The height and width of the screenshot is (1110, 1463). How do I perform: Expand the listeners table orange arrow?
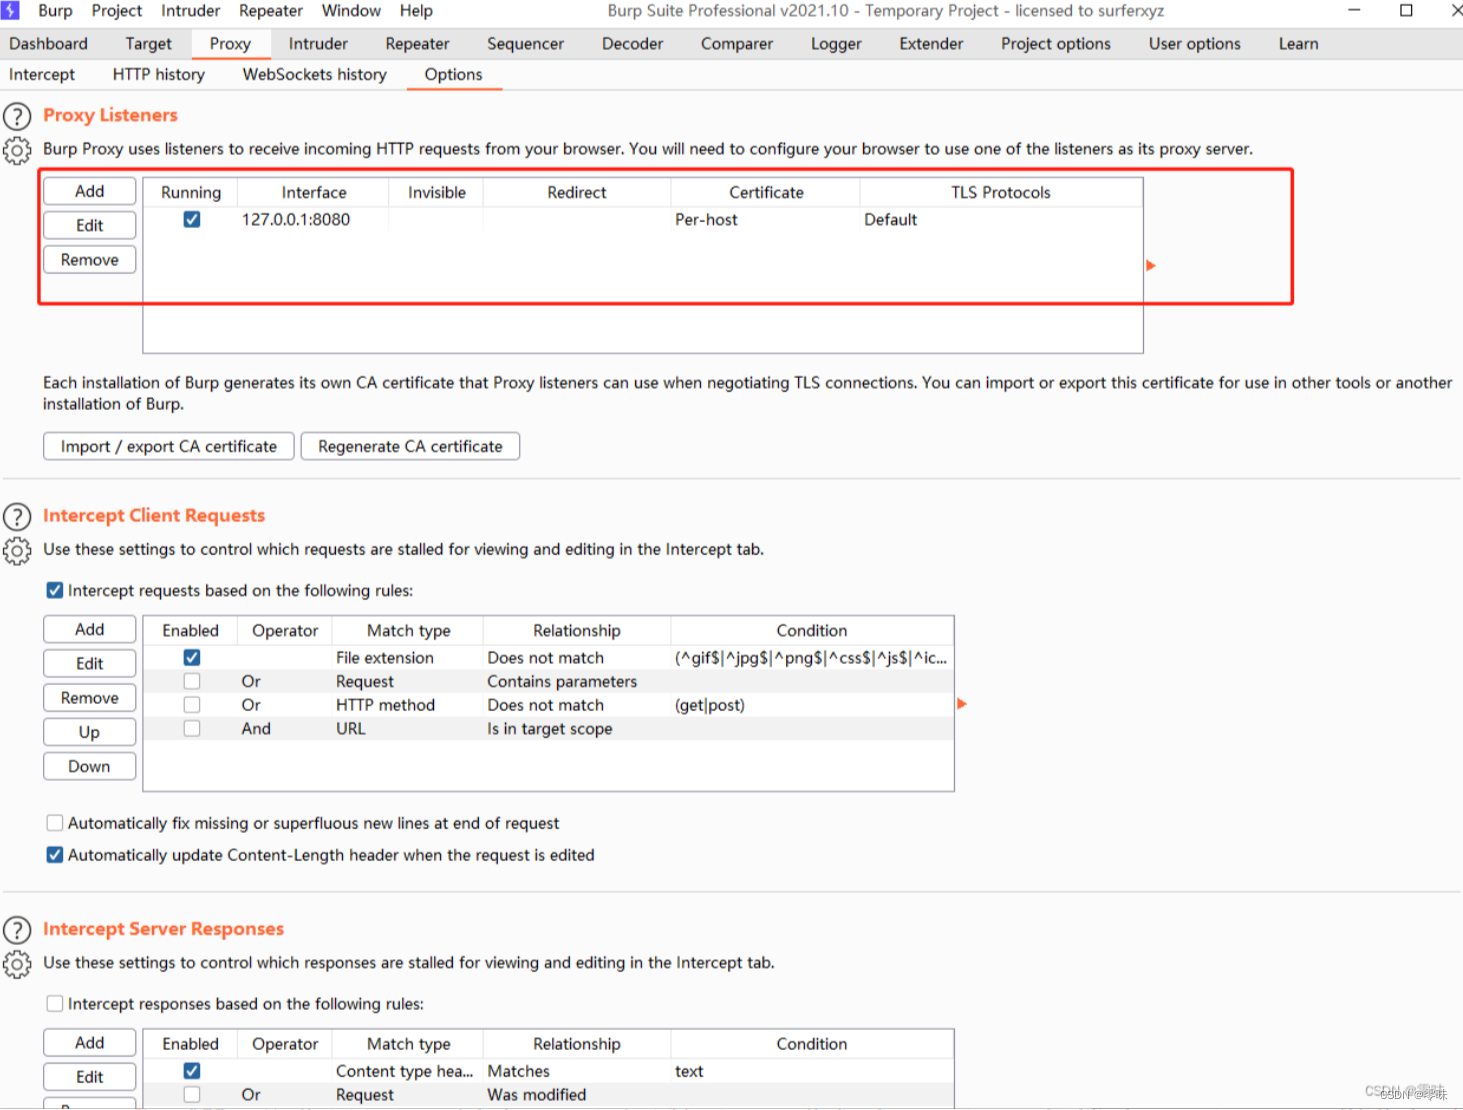pyautogui.click(x=1151, y=265)
